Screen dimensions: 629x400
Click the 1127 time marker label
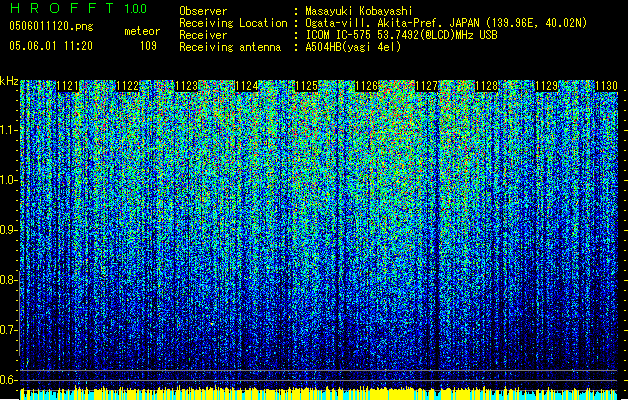click(426, 86)
